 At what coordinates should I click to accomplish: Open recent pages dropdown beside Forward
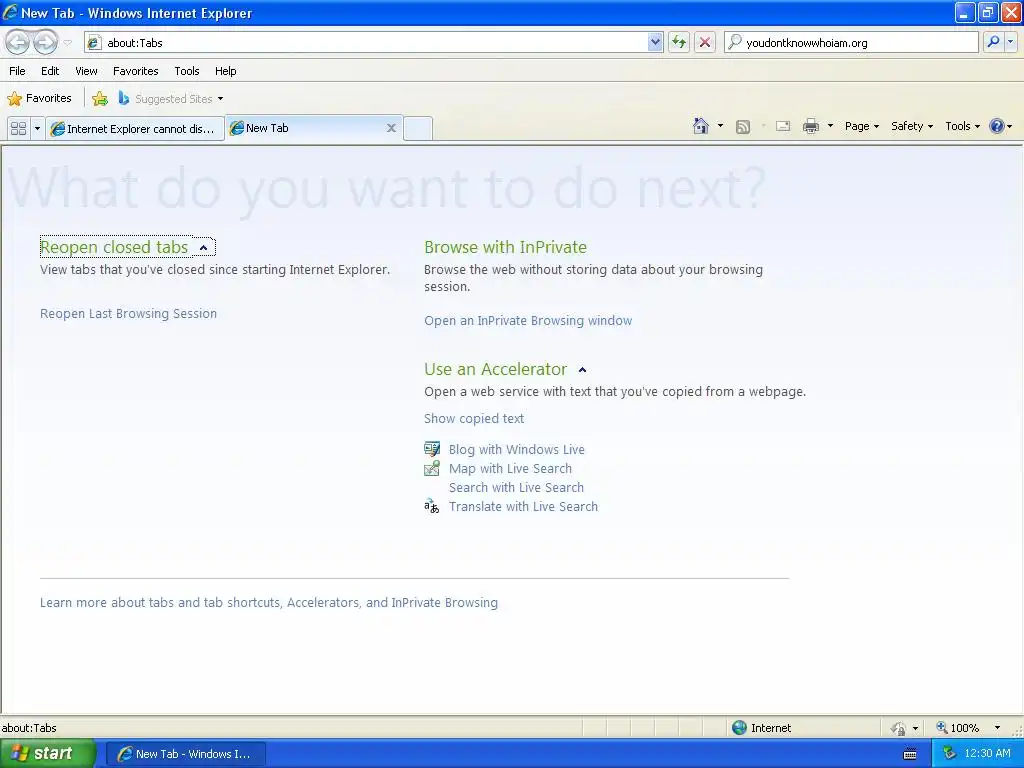point(67,43)
